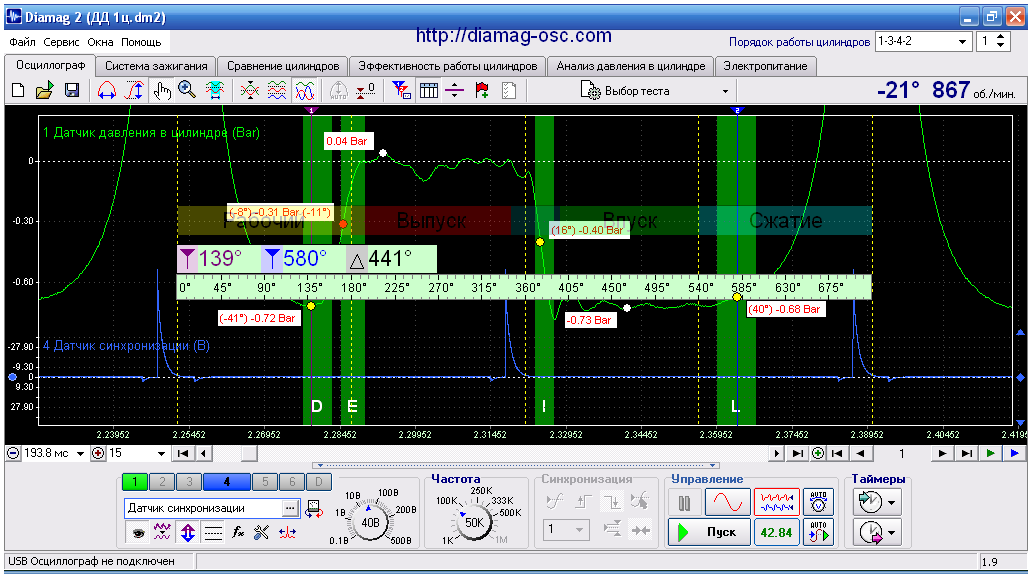
Task: Open the Помощь menu
Action: coord(141,42)
